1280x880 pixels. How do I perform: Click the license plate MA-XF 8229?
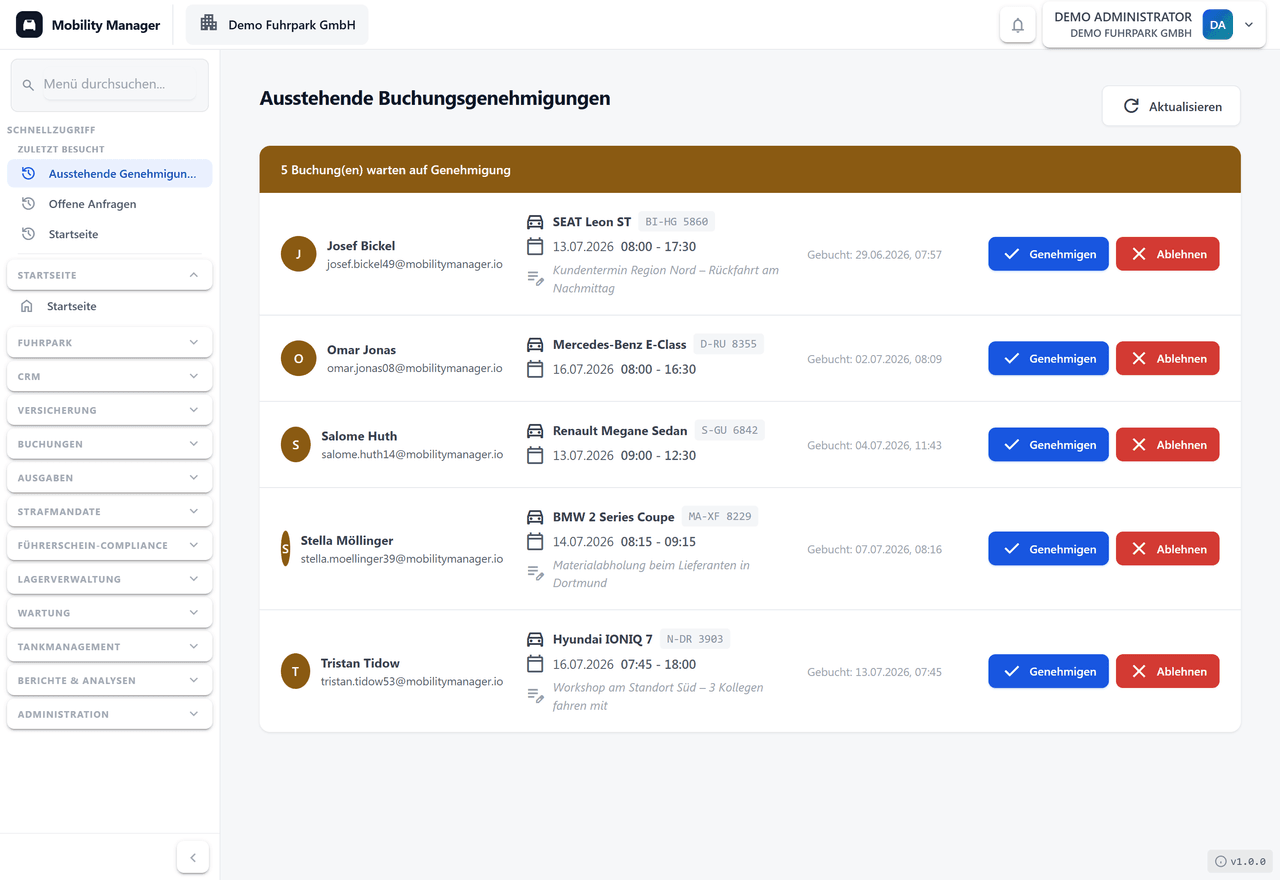pos(720,517)
